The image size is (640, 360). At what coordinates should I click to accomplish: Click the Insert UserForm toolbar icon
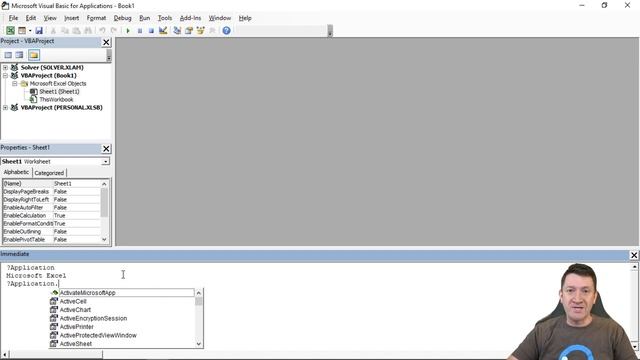point(22,31)
